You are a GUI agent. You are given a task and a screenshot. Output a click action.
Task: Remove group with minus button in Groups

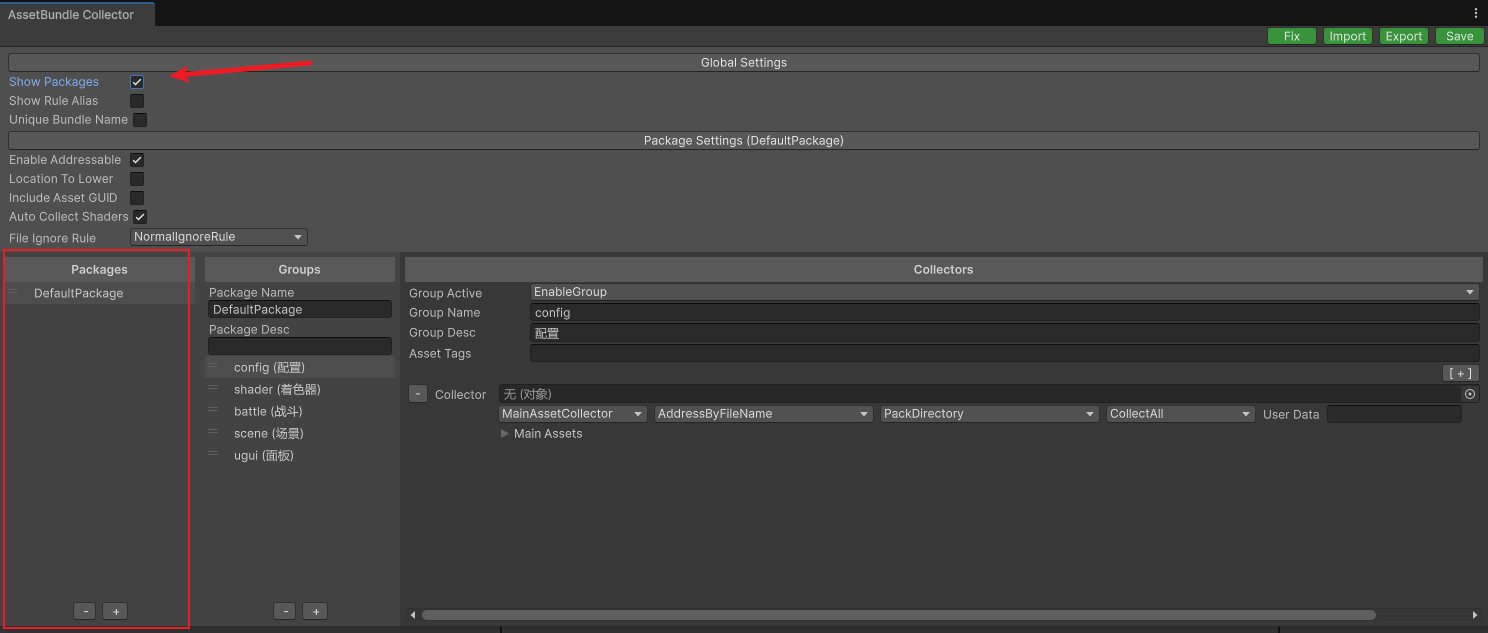pyautogui.click(x=285, y=611)
